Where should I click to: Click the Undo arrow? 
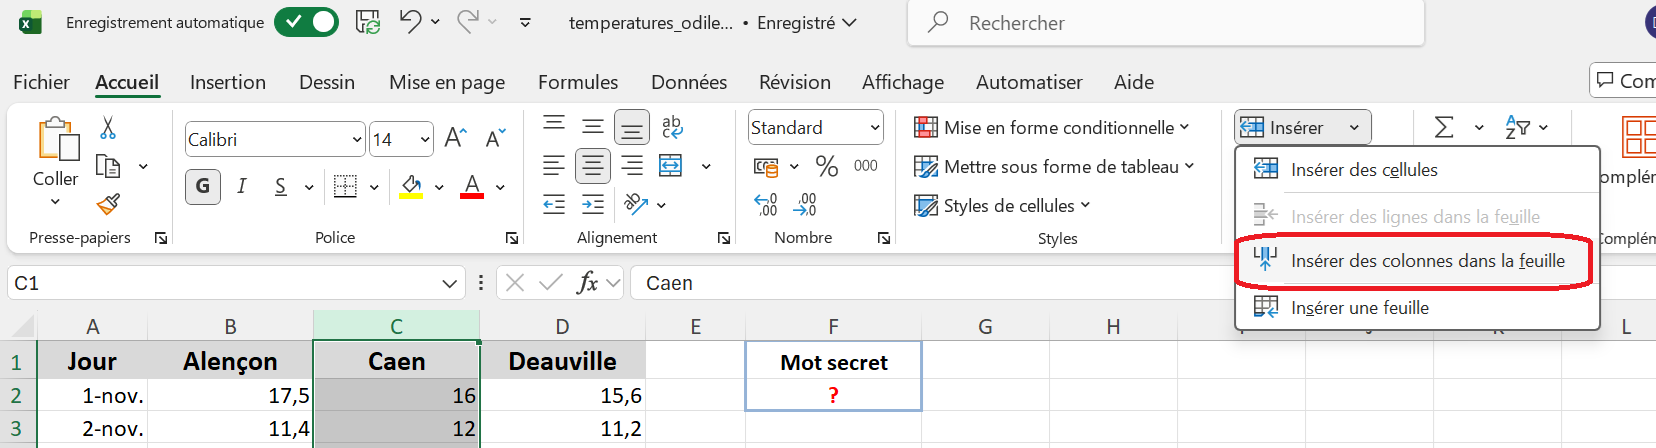point(410,22)
